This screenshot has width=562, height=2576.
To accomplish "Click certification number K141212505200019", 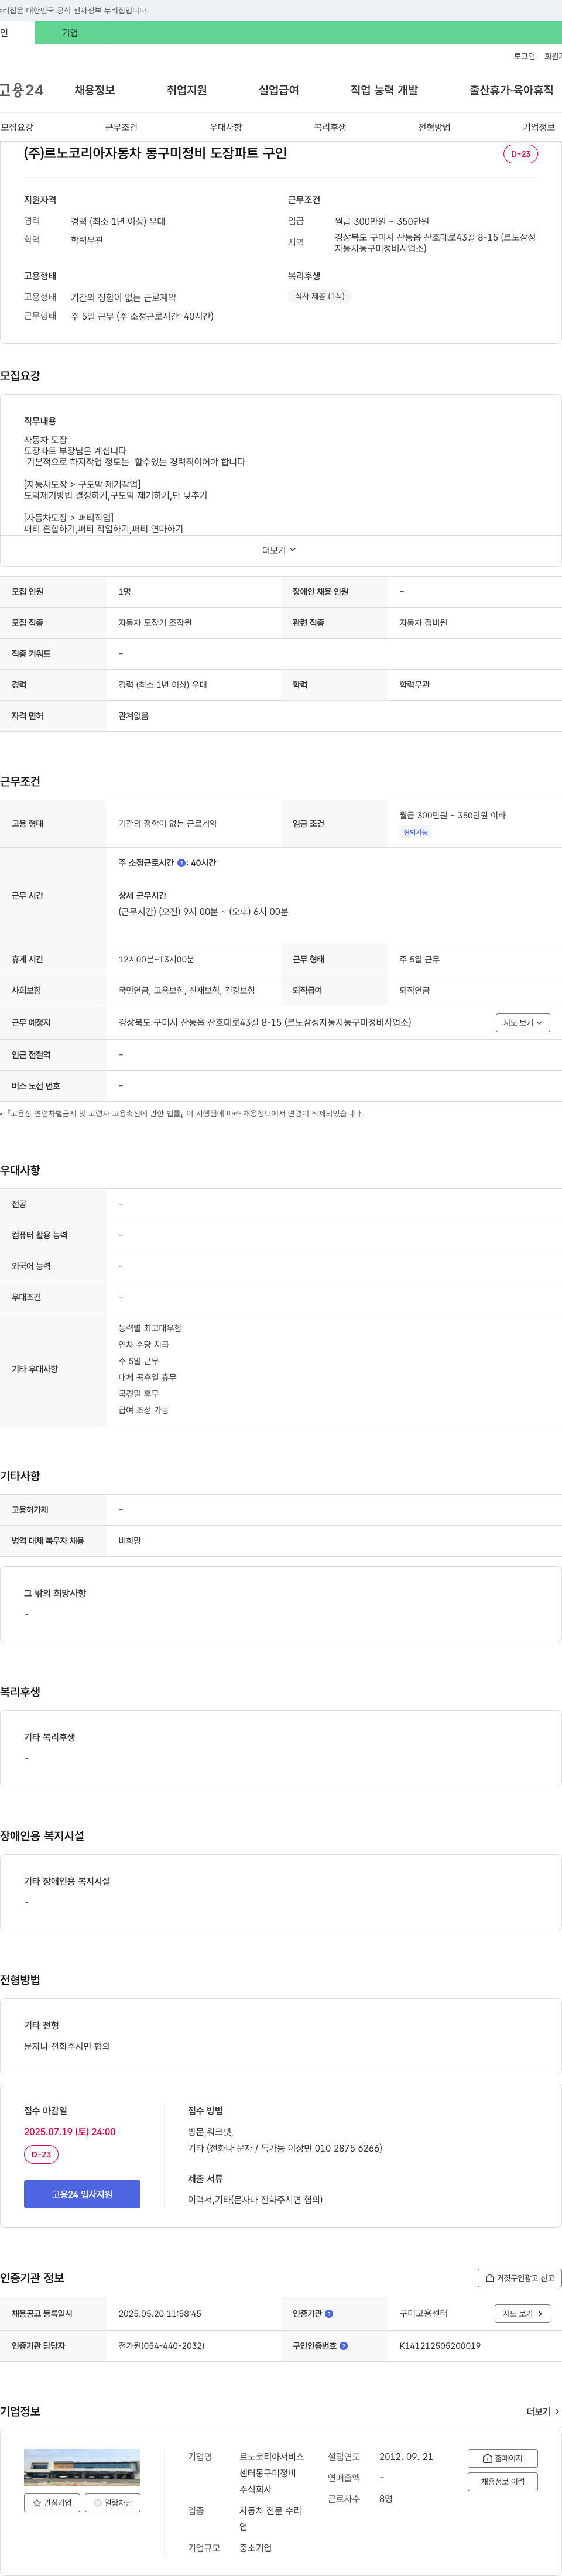I will (x=440, y=2345).
